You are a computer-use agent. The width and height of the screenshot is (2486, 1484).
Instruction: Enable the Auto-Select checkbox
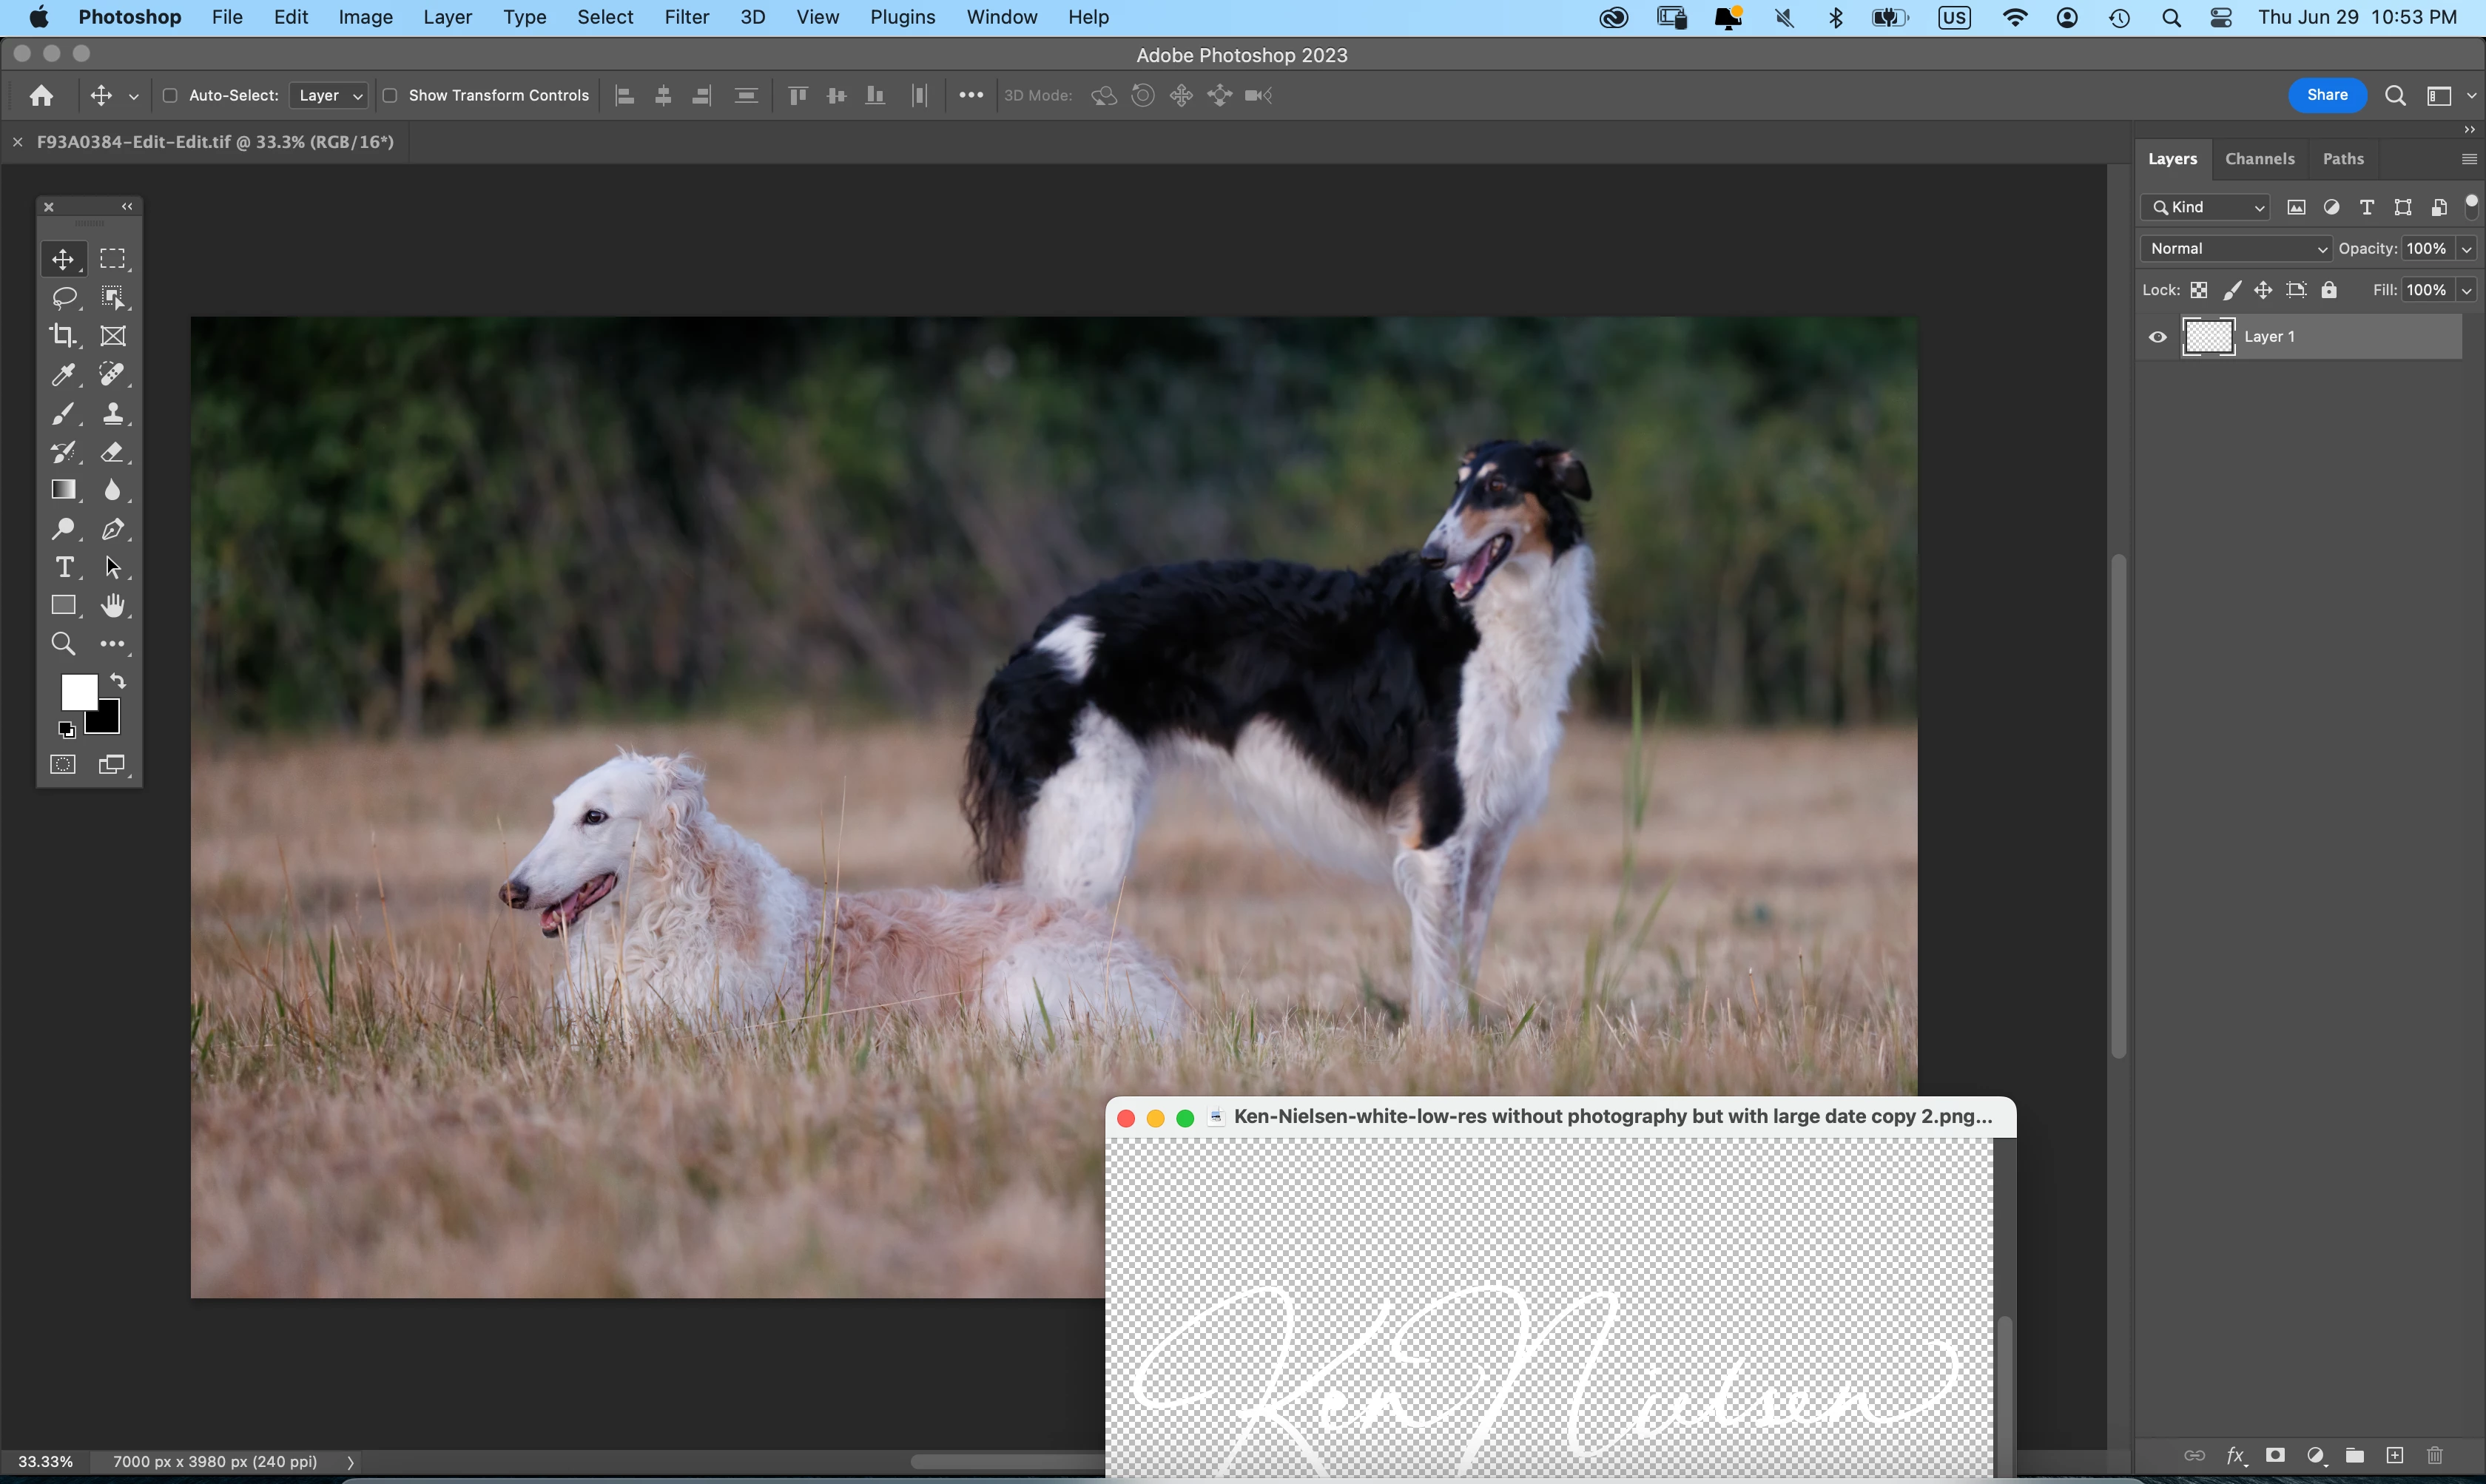(x=170, y=96)
